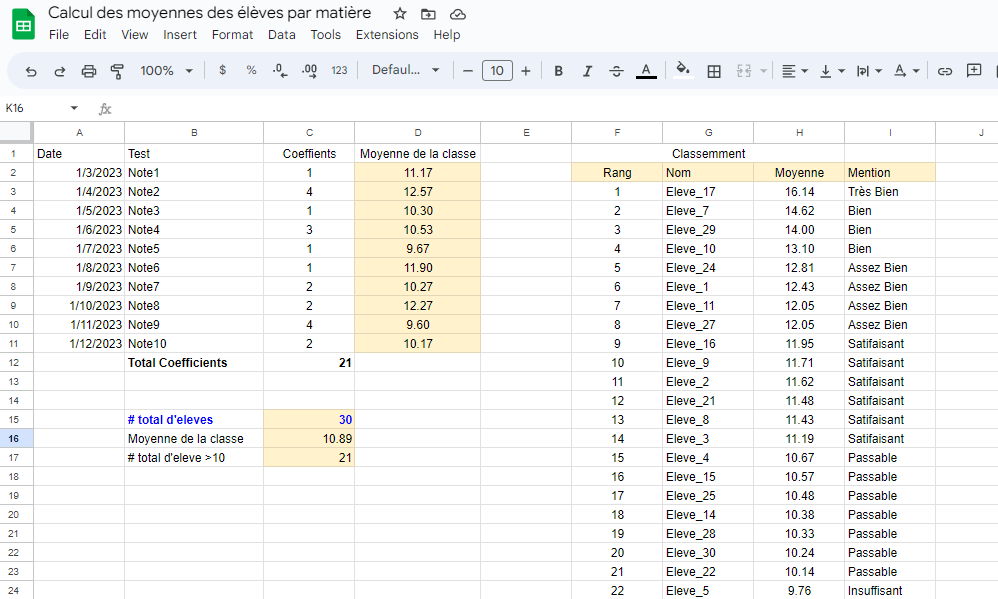The image size is (998, 599).
Task: Open the font selection dropdown
Action: coord(405,71)
